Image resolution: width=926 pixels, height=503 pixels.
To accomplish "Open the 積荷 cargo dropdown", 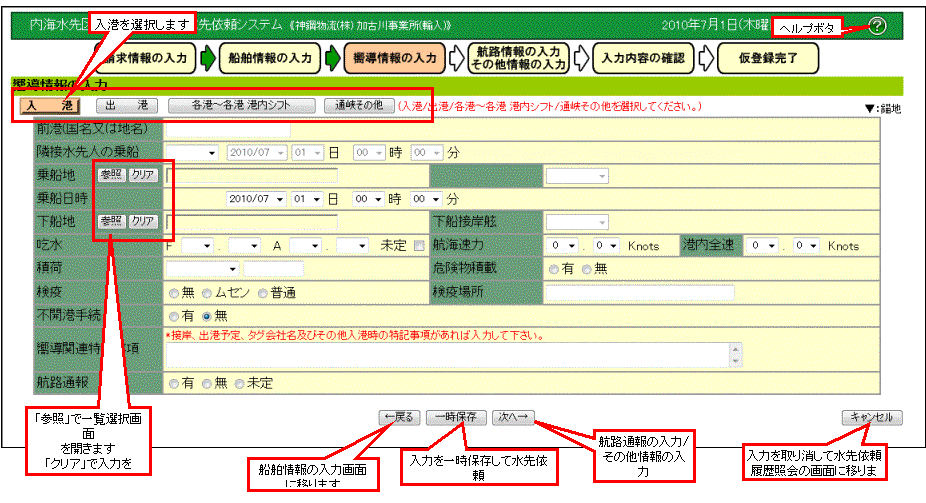I will pos(202,268).
